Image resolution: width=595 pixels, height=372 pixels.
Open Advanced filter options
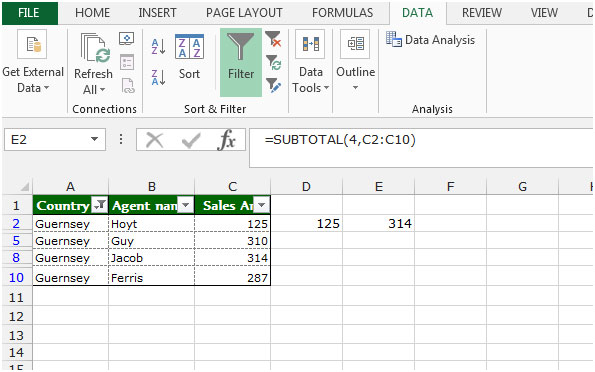[273, 85]
